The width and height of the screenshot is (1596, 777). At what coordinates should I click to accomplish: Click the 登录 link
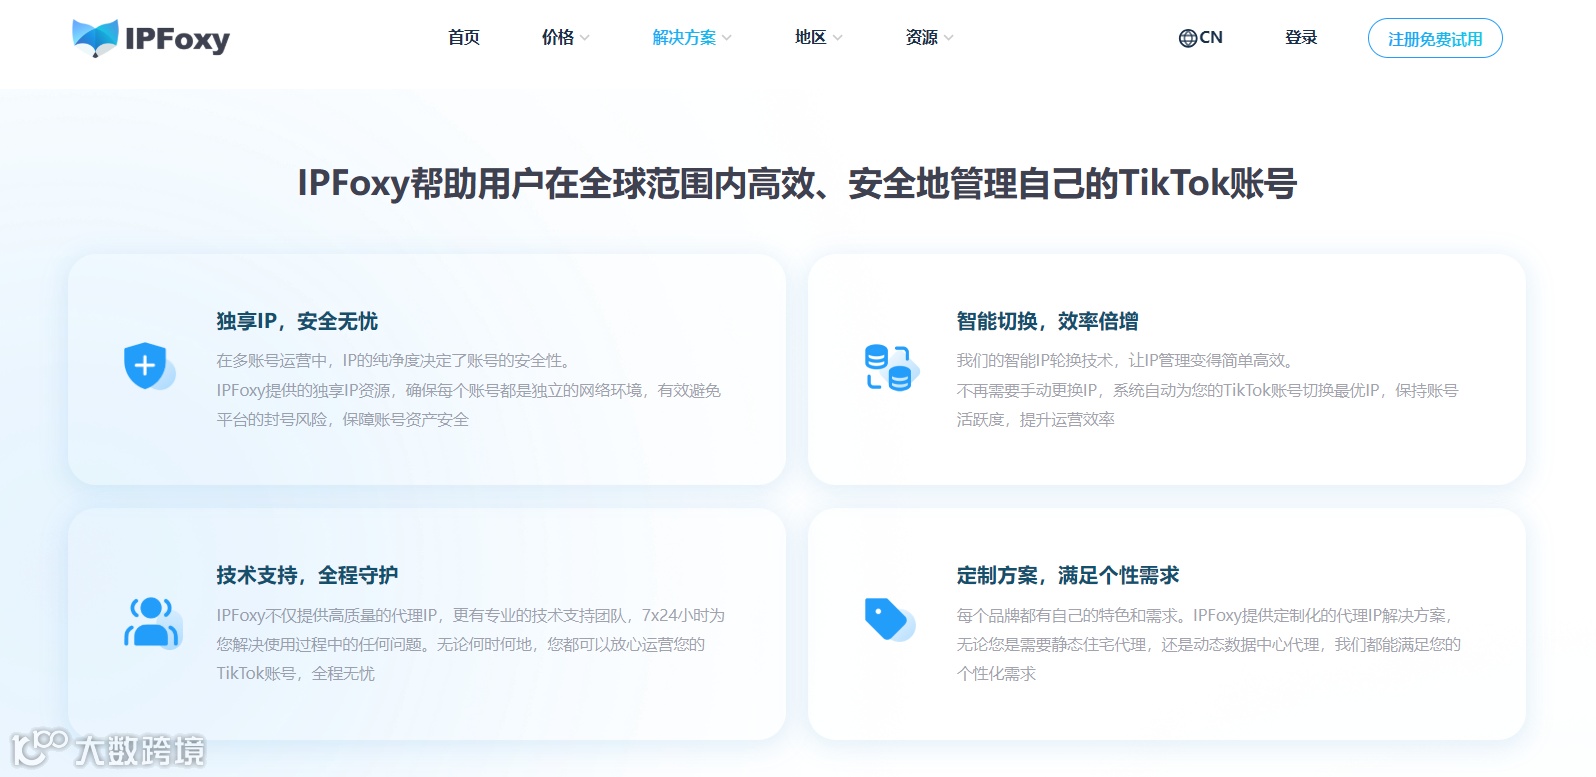click(x=1301, y=38)
